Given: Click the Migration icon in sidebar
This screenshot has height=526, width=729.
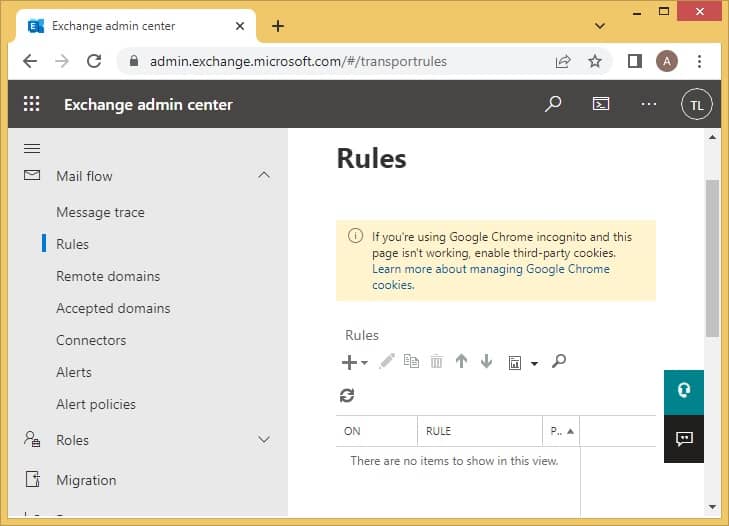Looking at the screenshot, I should pyautogui.click(x=33, y=479).
